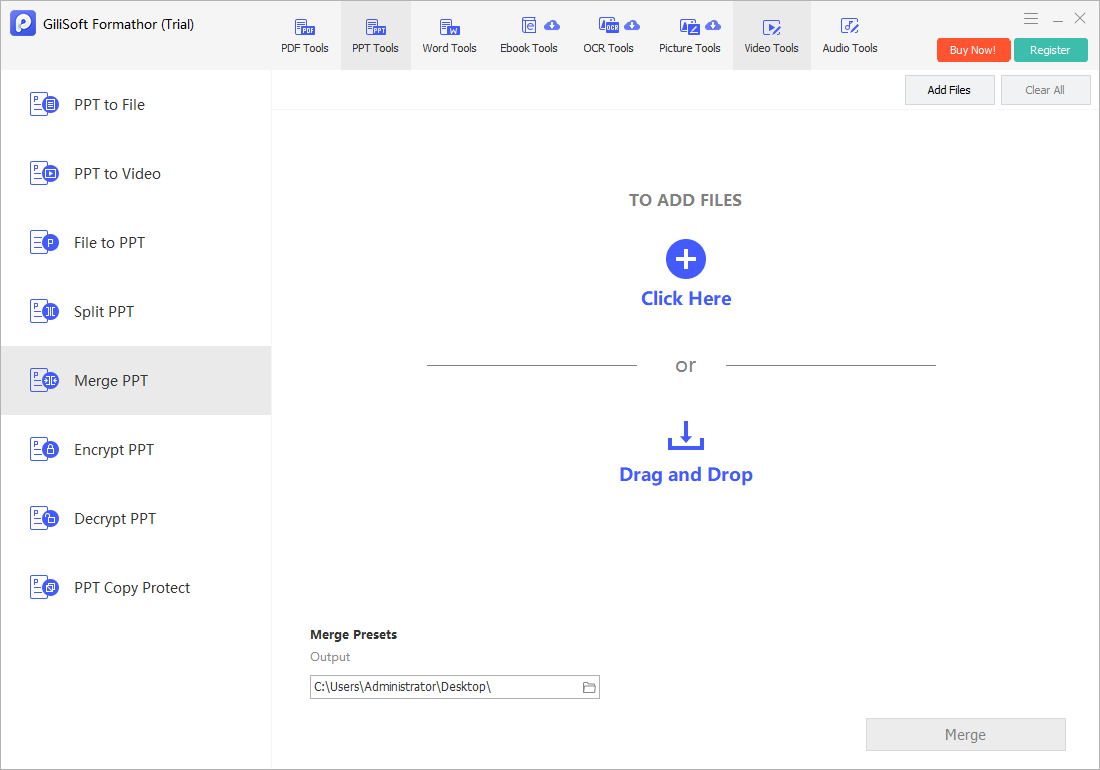The image size is (1100, 770).
Task: Open the Audio Tools icon
Action: (x=850, y=27)
